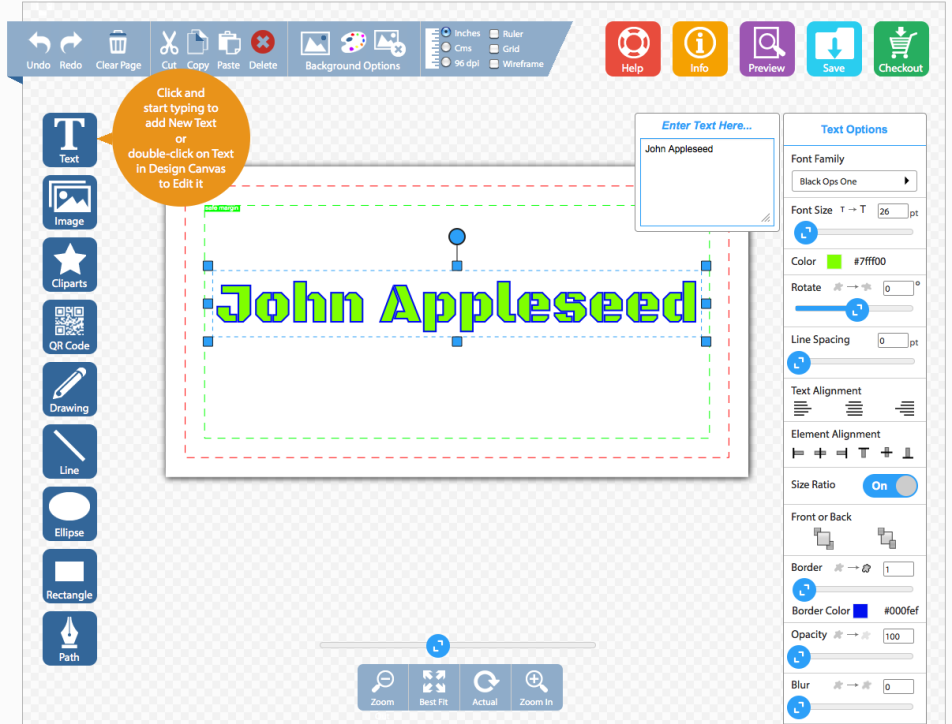Click the Checkout cart button
Viewport: 952px width, 724px height.
click(901, 49)
